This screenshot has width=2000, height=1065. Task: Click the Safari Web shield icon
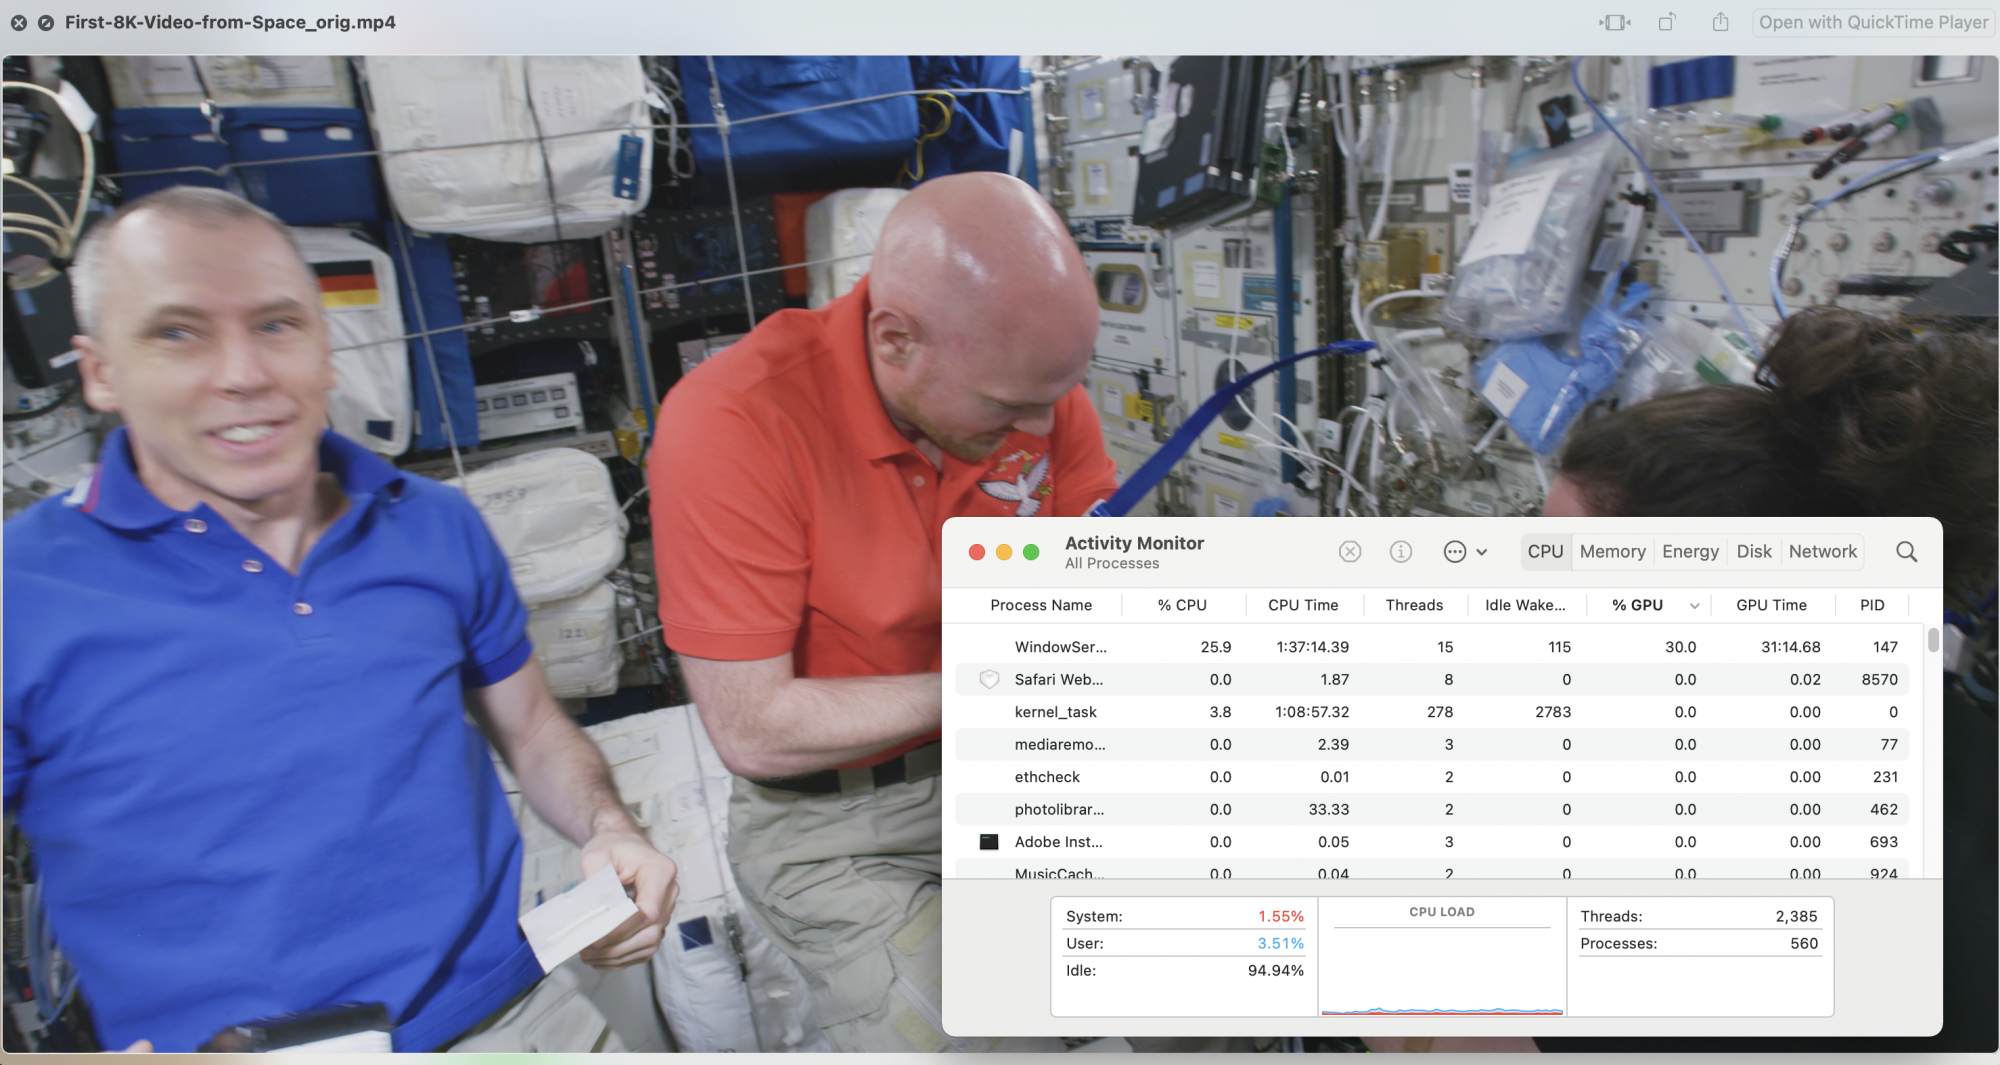coord(989,679)
